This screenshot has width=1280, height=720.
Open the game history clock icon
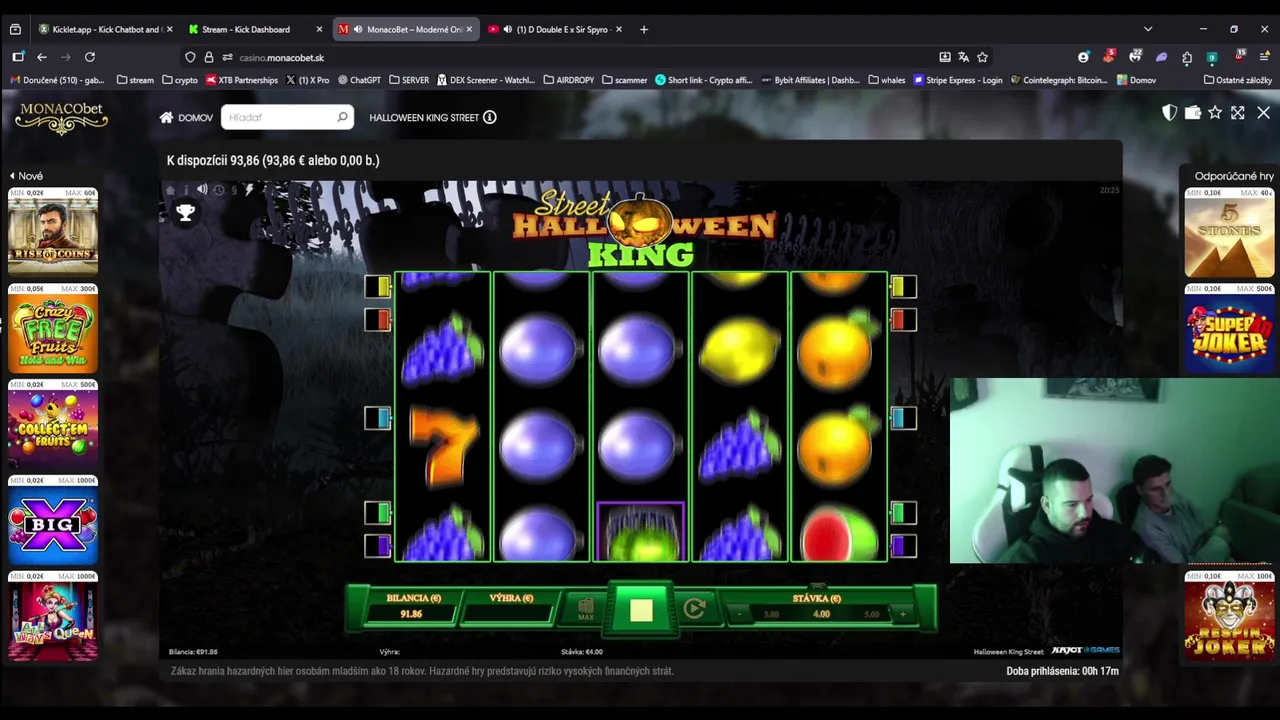(x=219, y=190)
